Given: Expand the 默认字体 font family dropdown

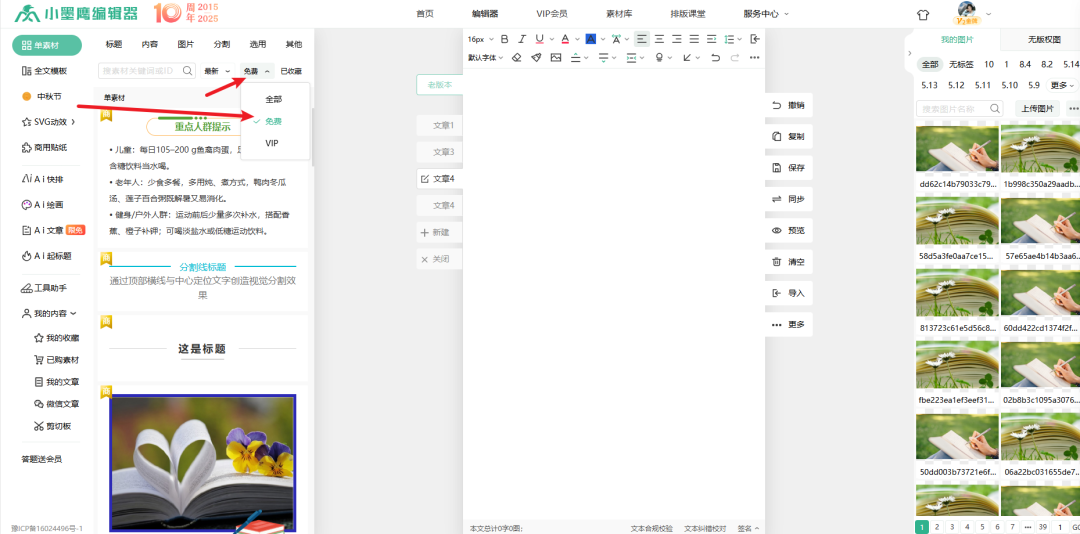Looking at the screenshot, I should [x=485, y=58].
